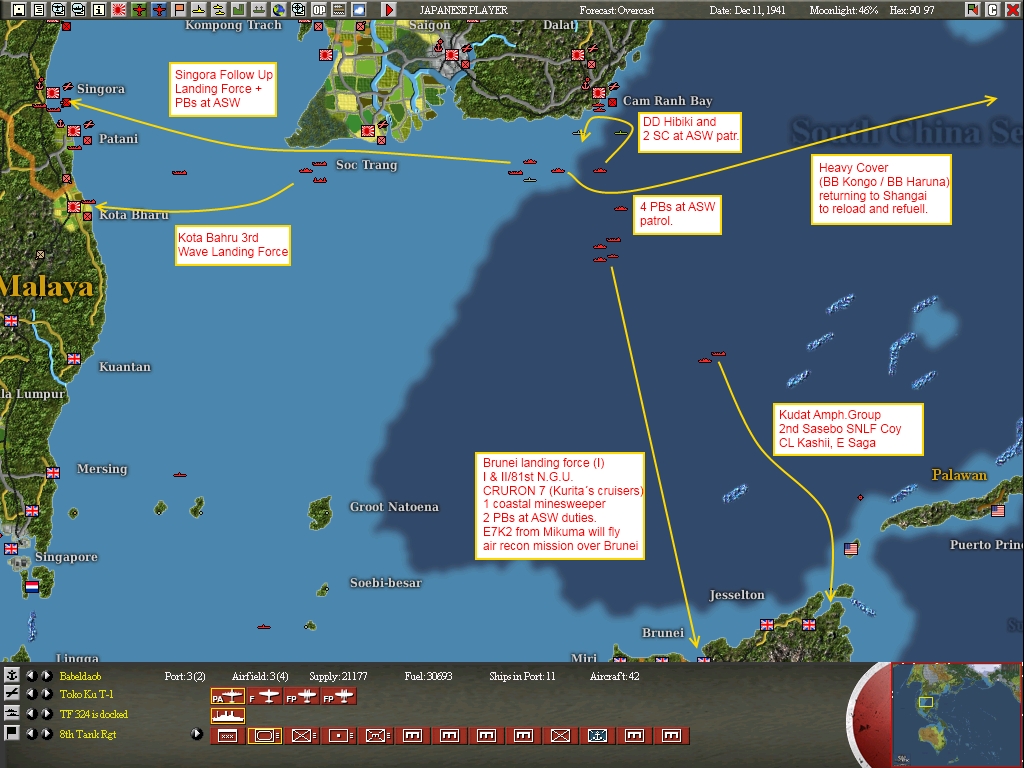The image size is (1024, 768).
Task: Select the red aircraft on green toolbar icon
Action: [x=138, y=9]
